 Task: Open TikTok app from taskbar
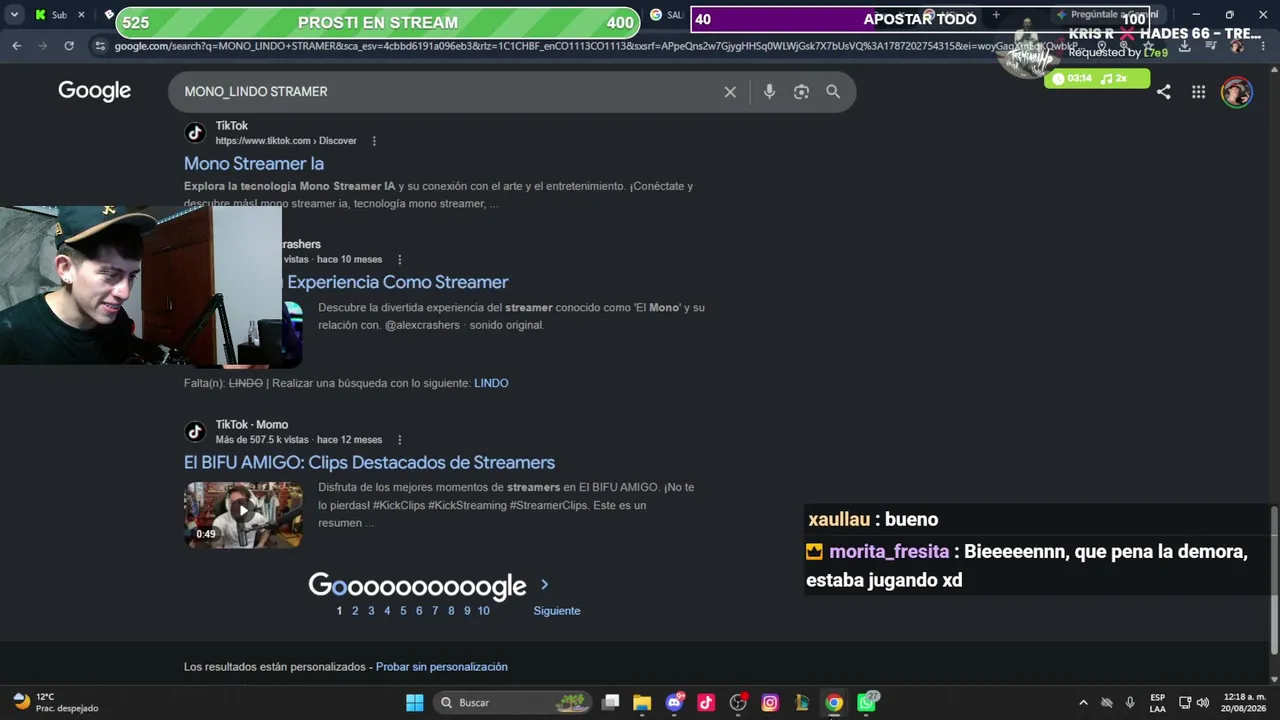[x=706, y=703]
